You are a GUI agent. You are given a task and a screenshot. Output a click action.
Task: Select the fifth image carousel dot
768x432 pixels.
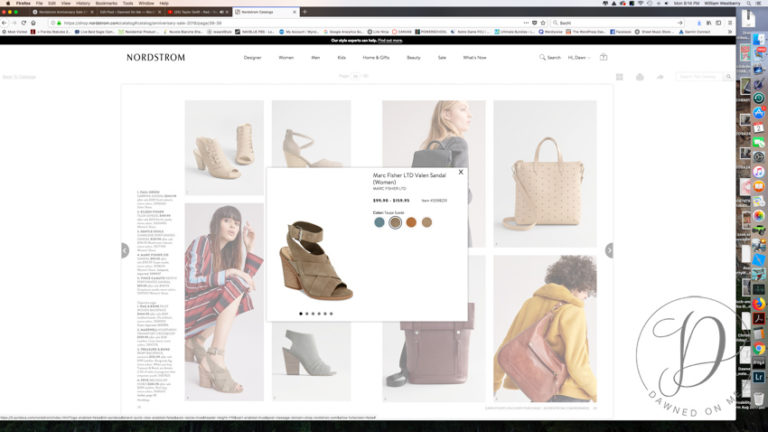325,313
